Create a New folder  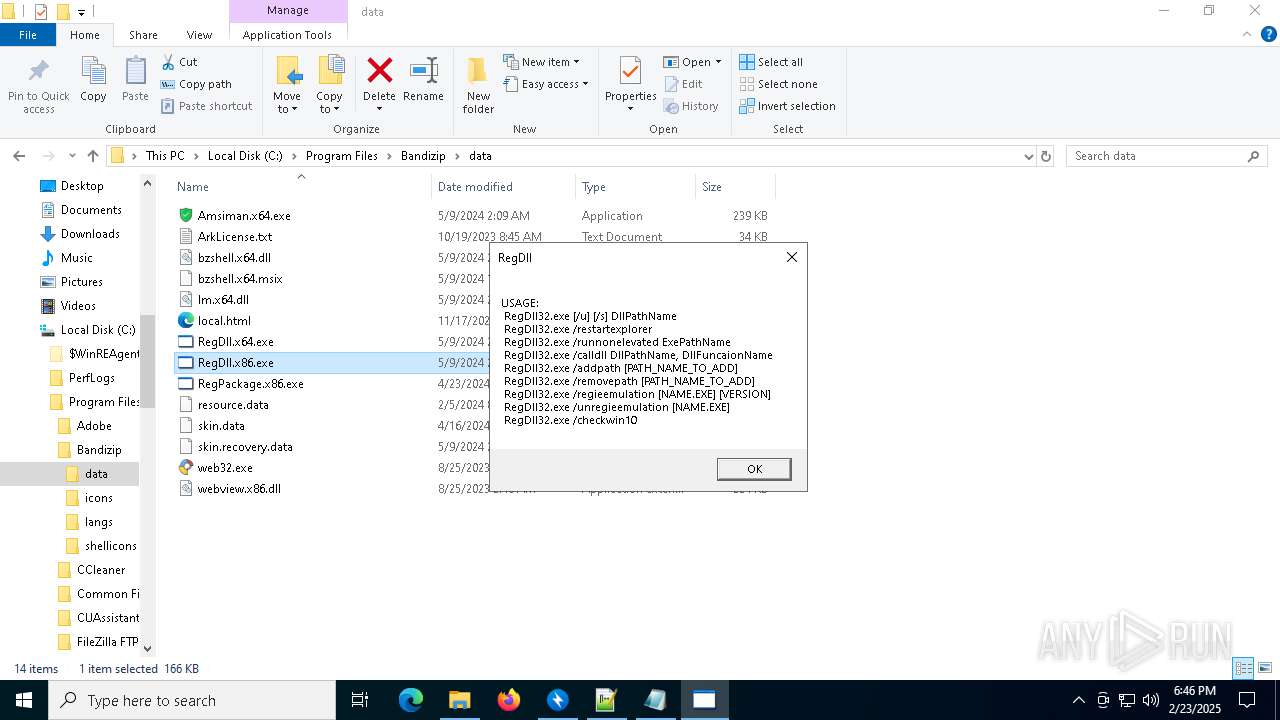point(478,86)
